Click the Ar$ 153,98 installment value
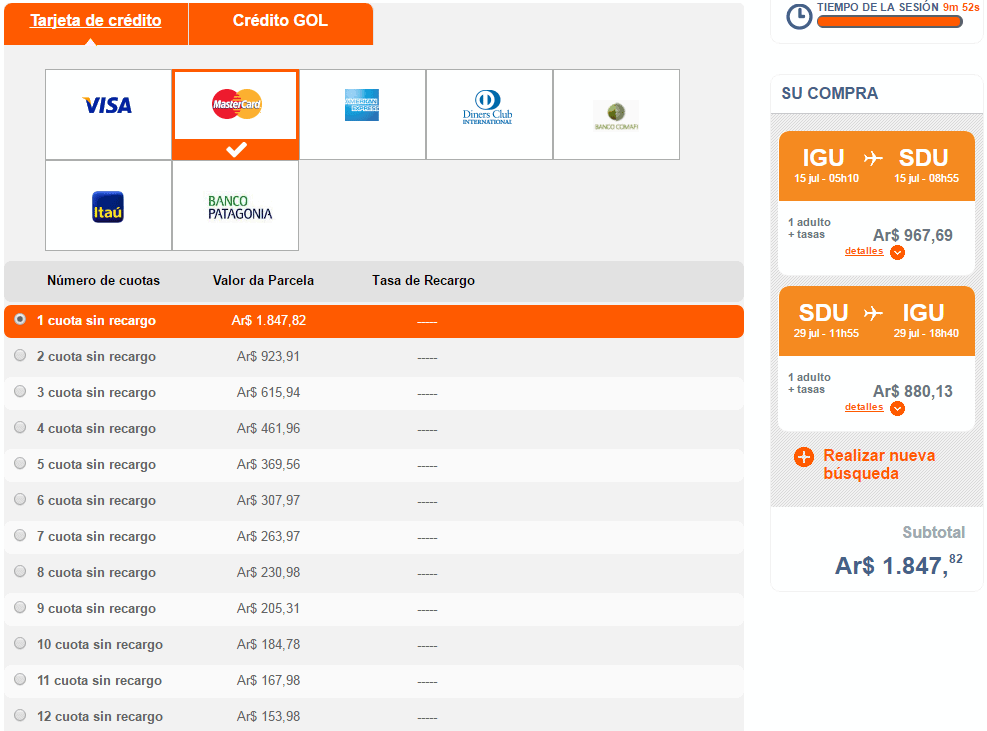987x731 pixels. (268, 716)
